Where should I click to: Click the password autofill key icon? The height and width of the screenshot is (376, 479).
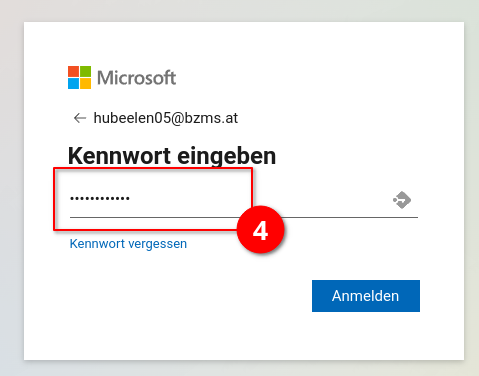click(402, 200)
